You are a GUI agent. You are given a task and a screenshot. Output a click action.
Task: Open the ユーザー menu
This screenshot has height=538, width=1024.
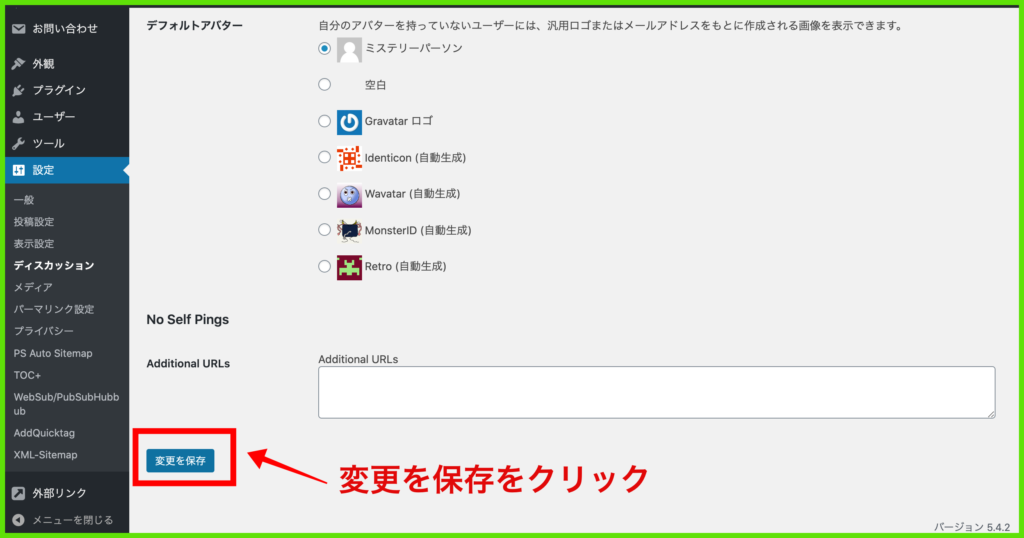pos(67,117)
